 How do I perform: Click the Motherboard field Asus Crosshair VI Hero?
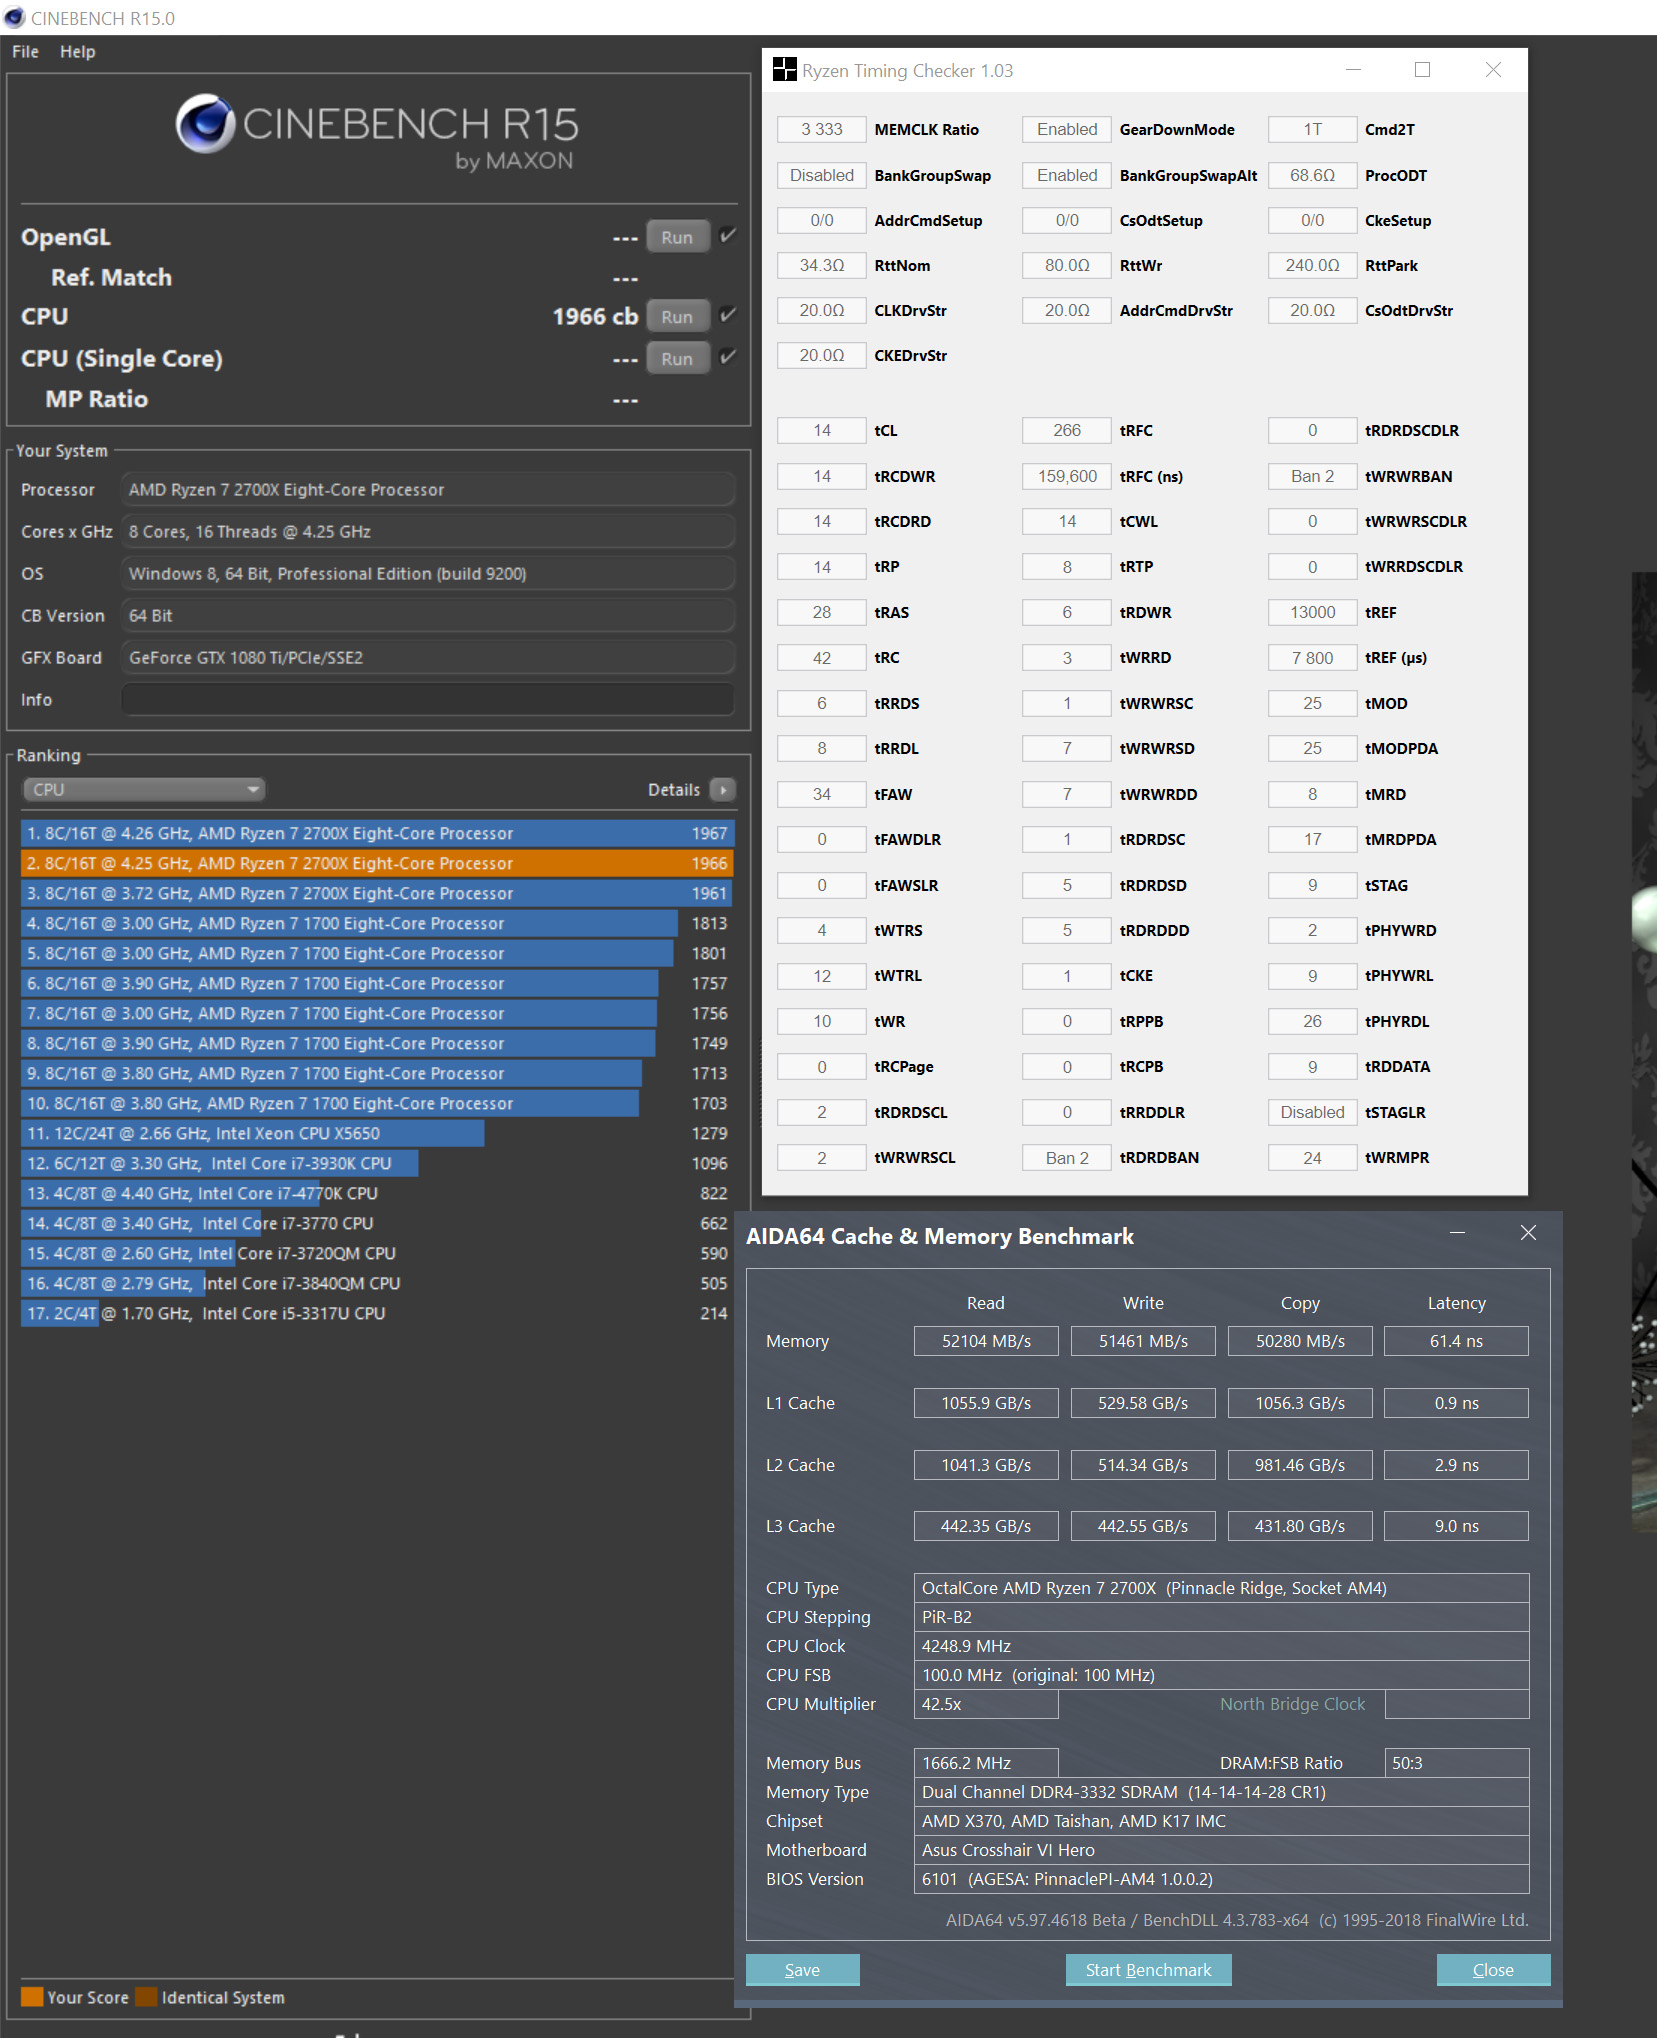[x=1221, y=1850]
